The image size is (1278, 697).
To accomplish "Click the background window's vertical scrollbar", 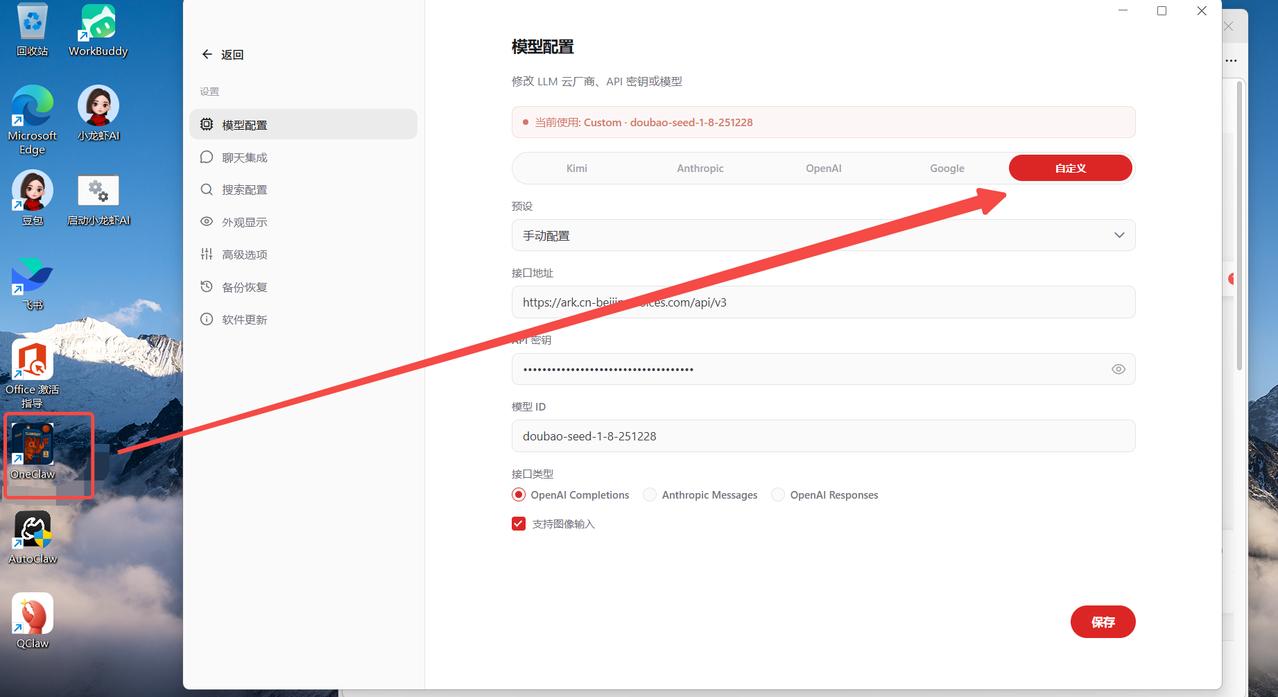I will (x=1241, y=225).
